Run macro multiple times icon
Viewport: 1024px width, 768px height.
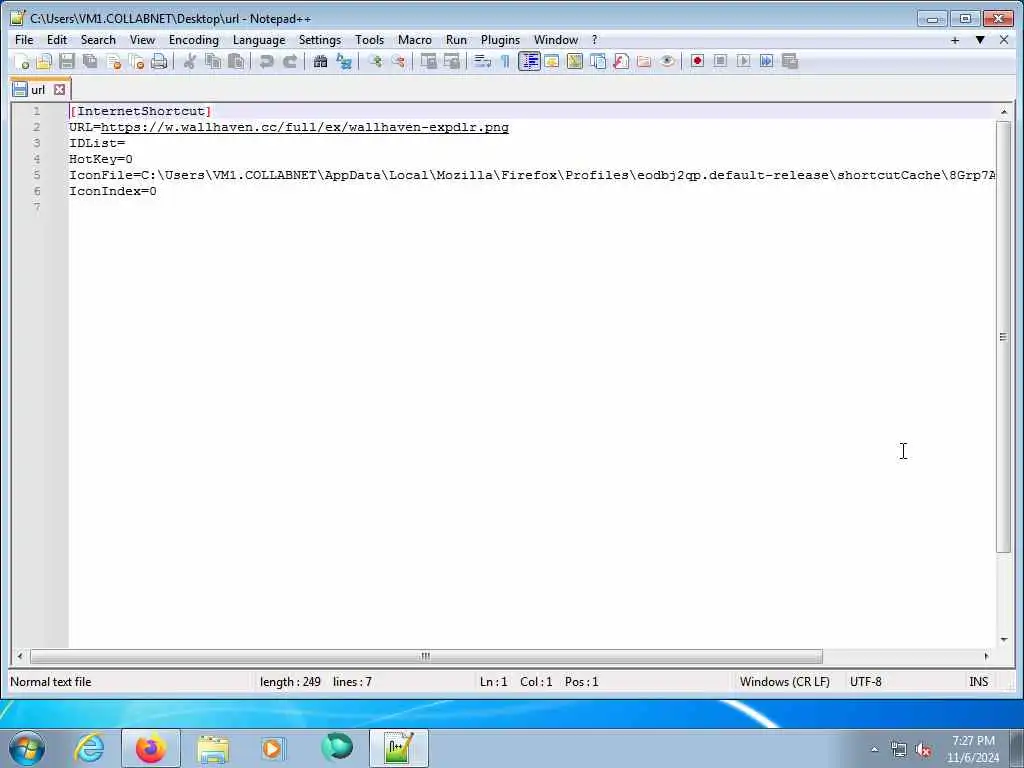coord(767,61)
